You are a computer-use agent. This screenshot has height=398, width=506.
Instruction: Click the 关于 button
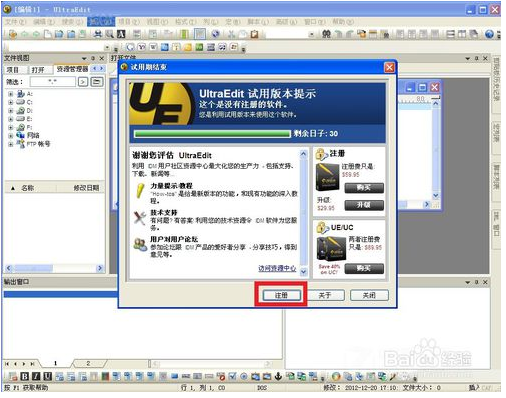click(x=325, y=295)
